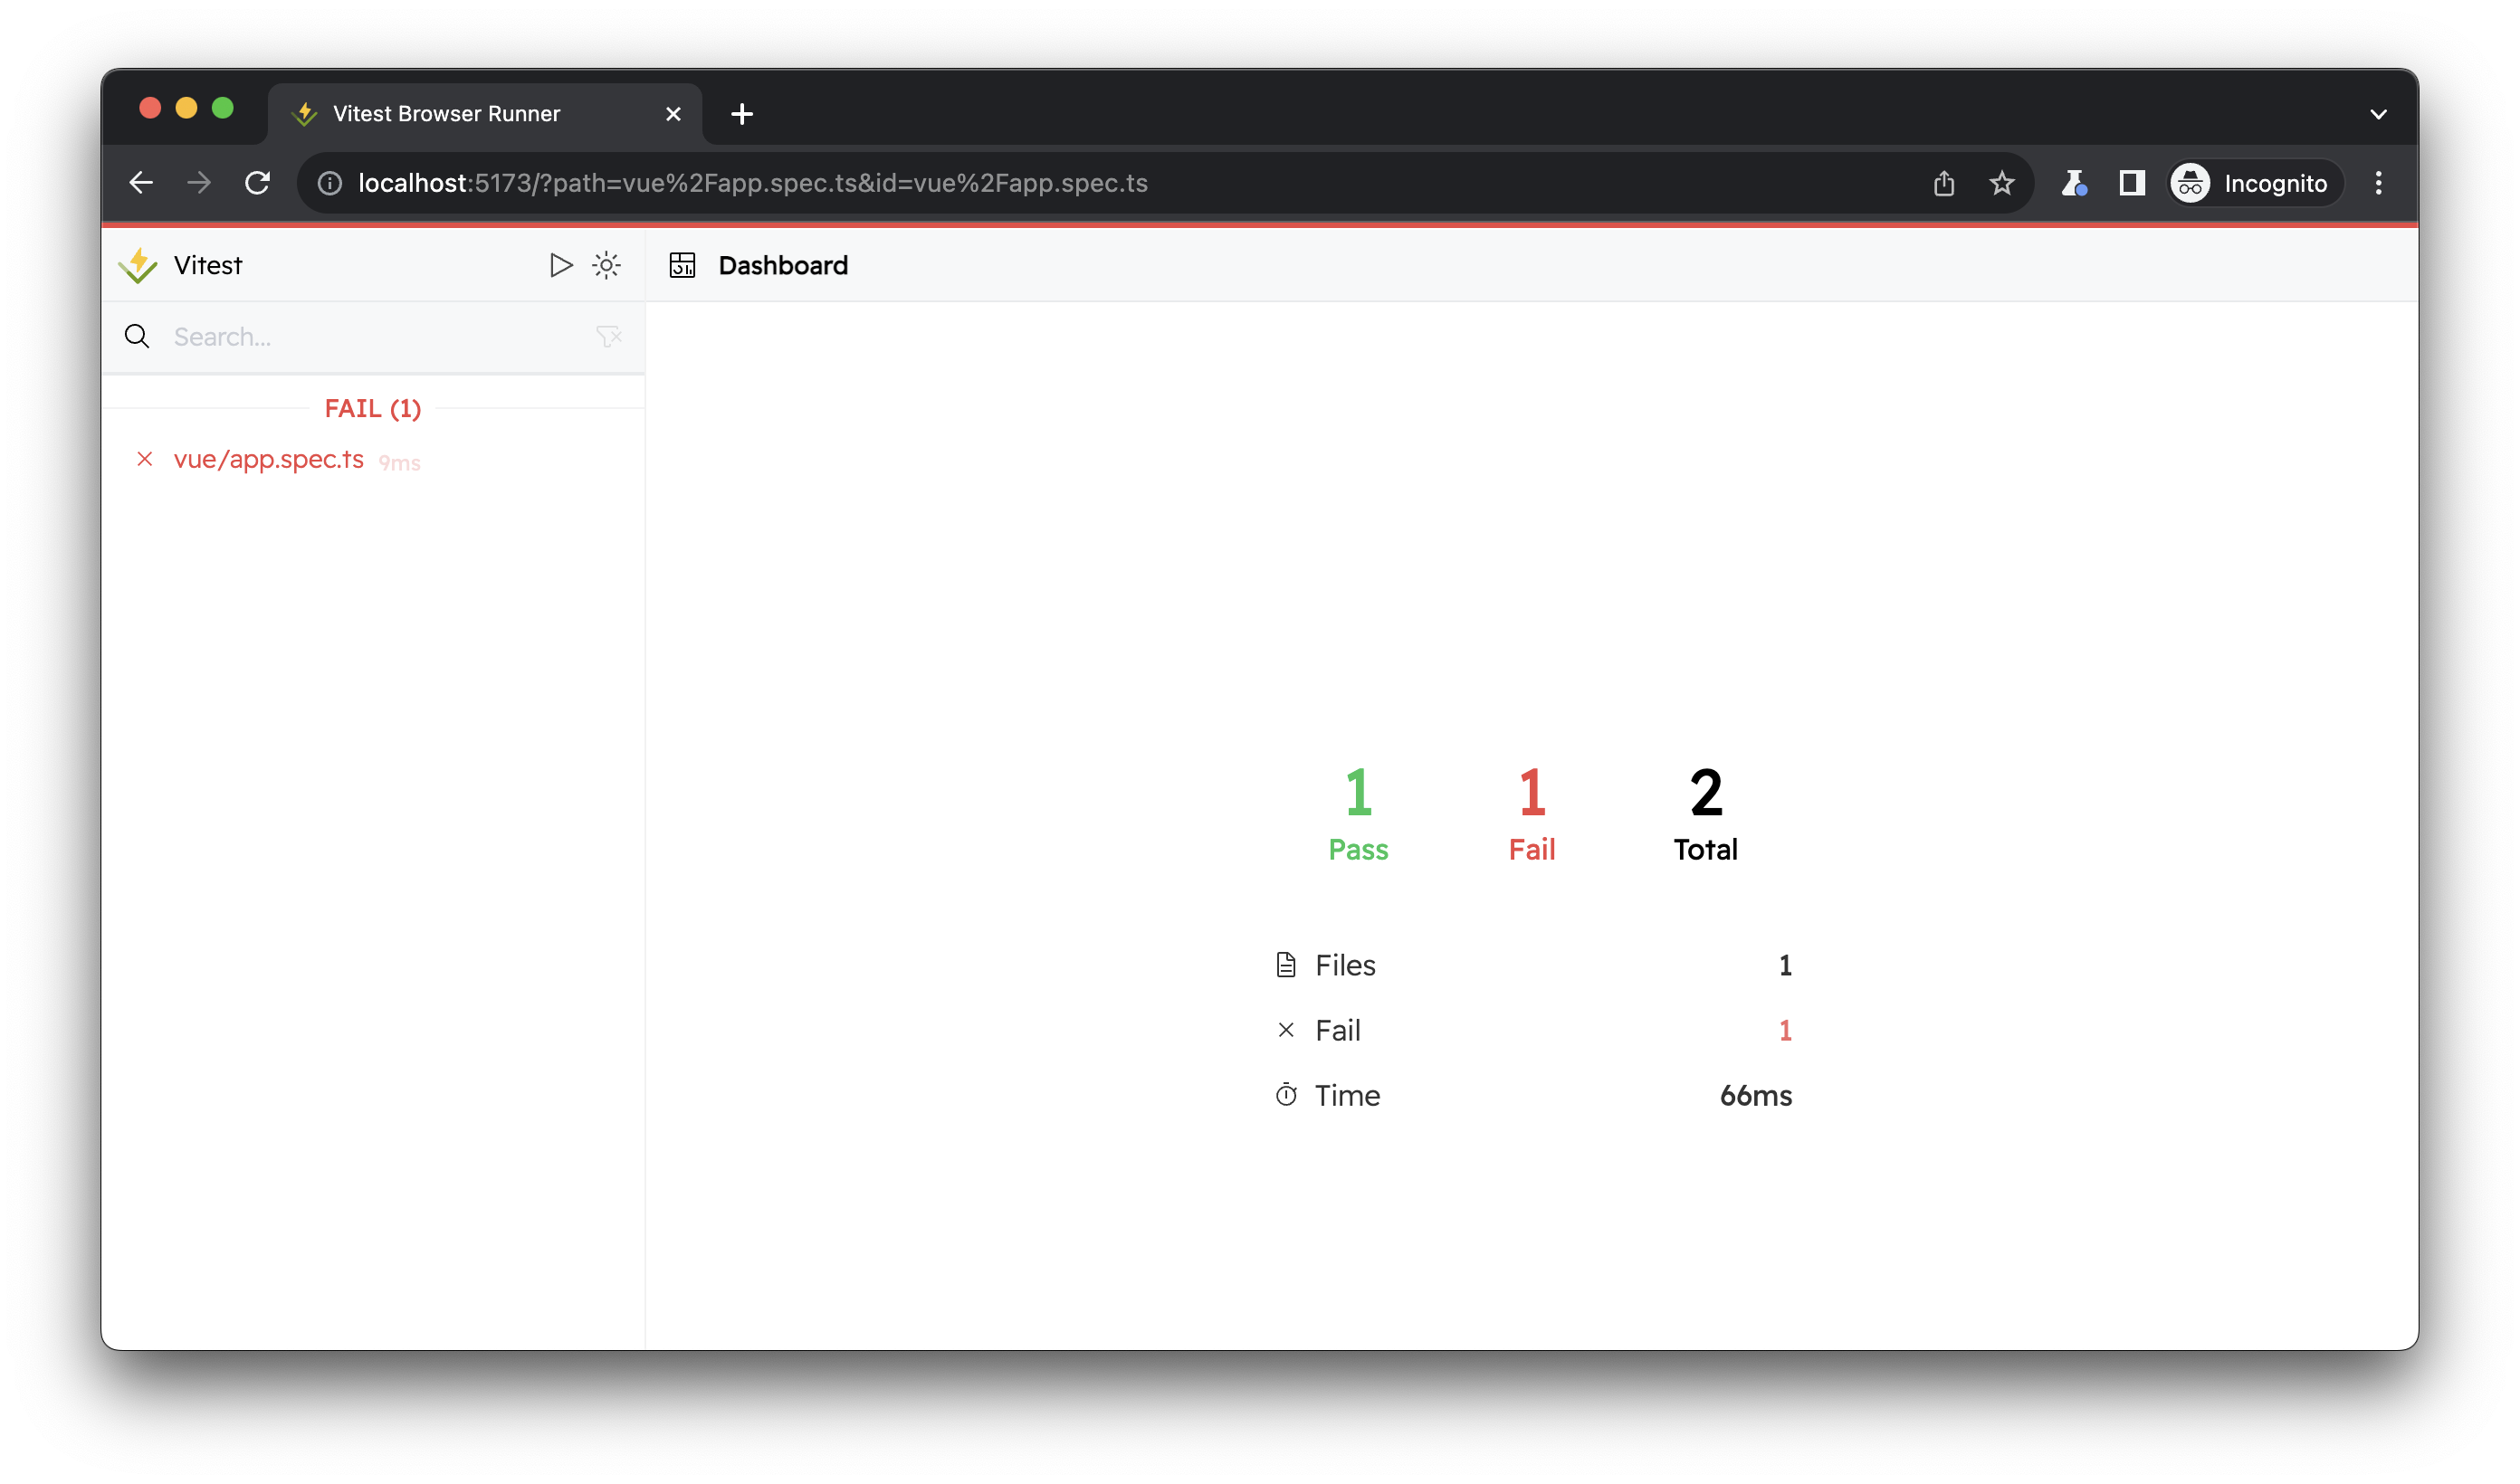This screenshot has height=1484, width=2520.
Task: View site information icon in address bar
Action: click(x=330, y=183)
